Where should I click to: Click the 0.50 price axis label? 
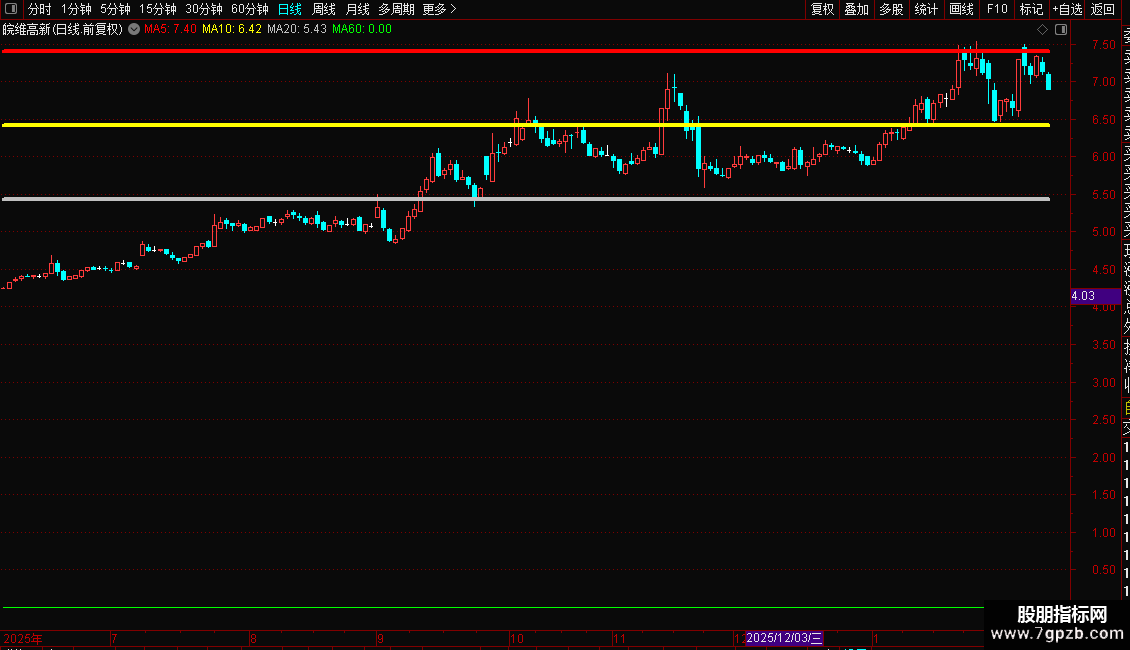point(1103,570)
